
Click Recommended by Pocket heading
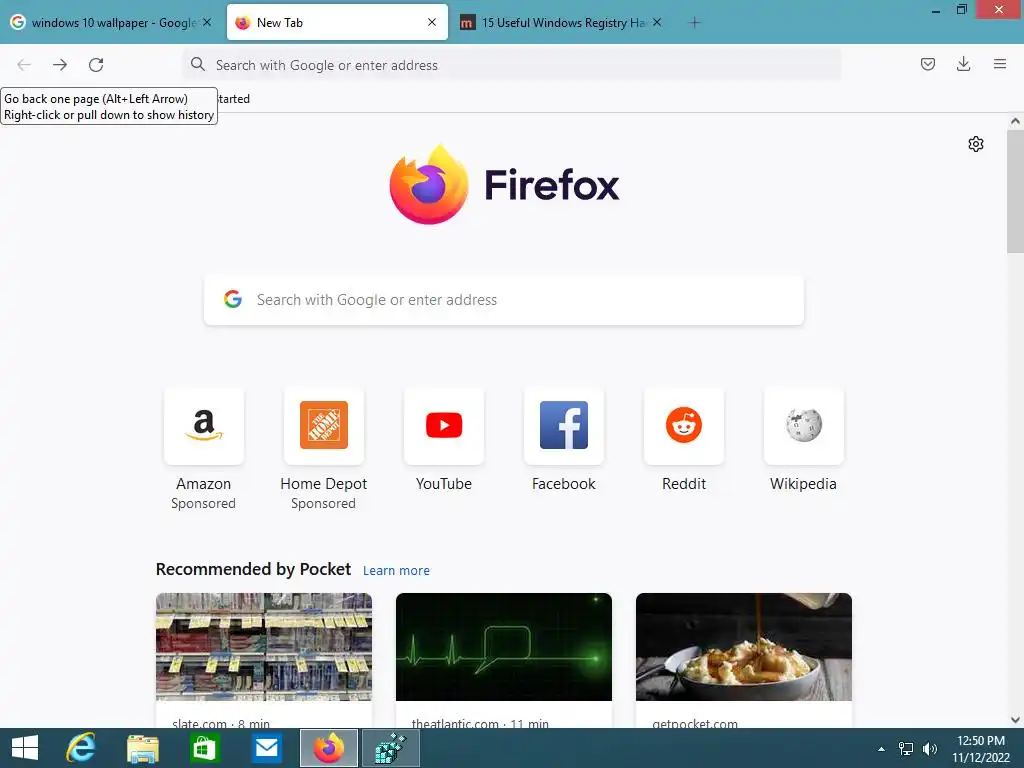(x=253, y=569)
